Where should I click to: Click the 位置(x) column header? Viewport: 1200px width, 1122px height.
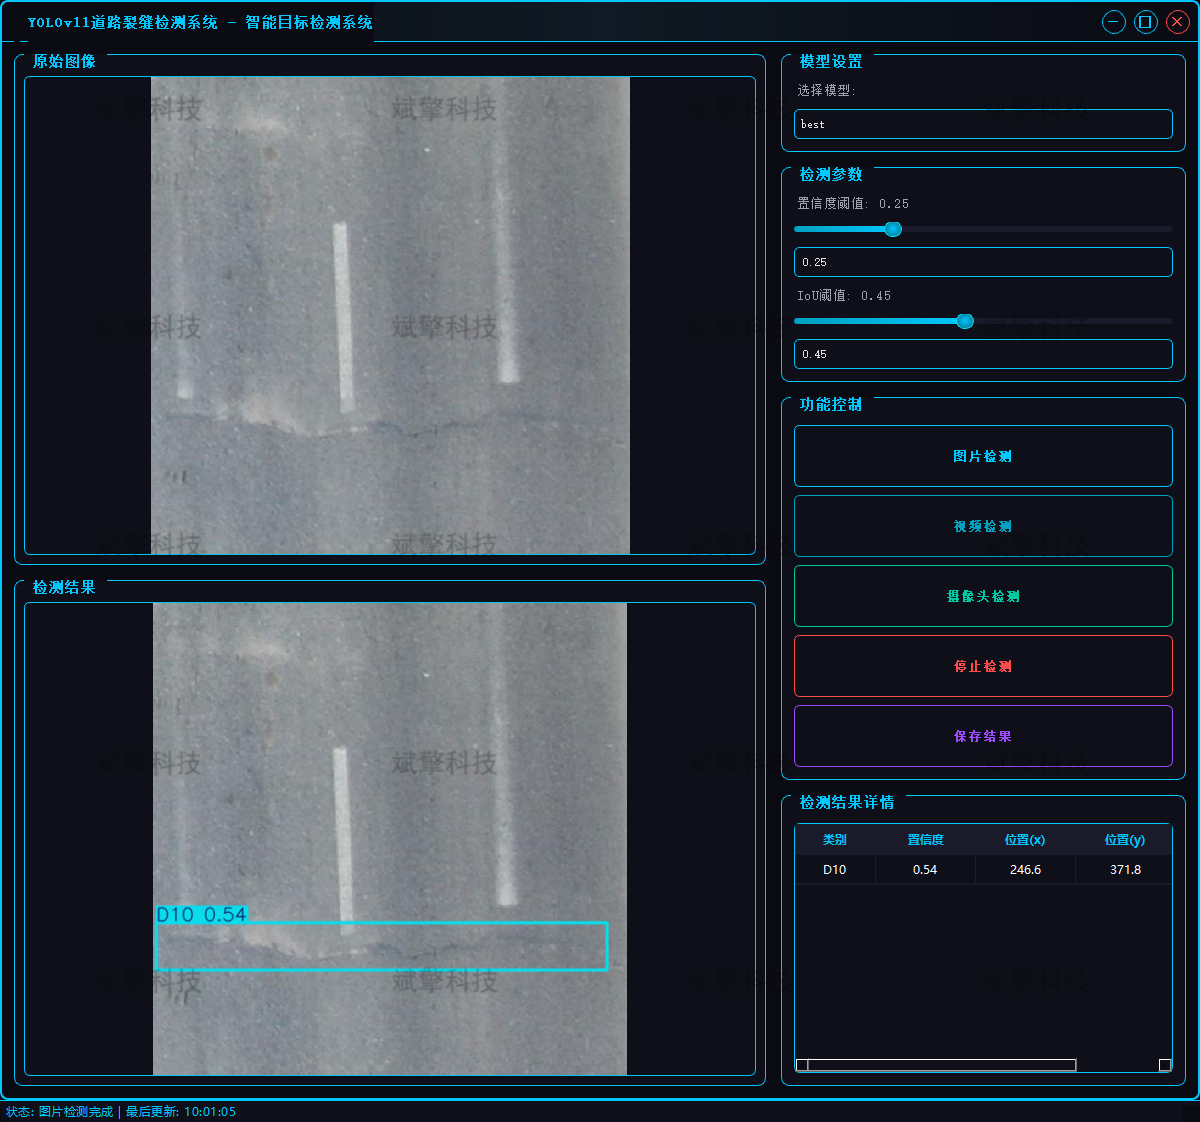(x=1025, y=840)
